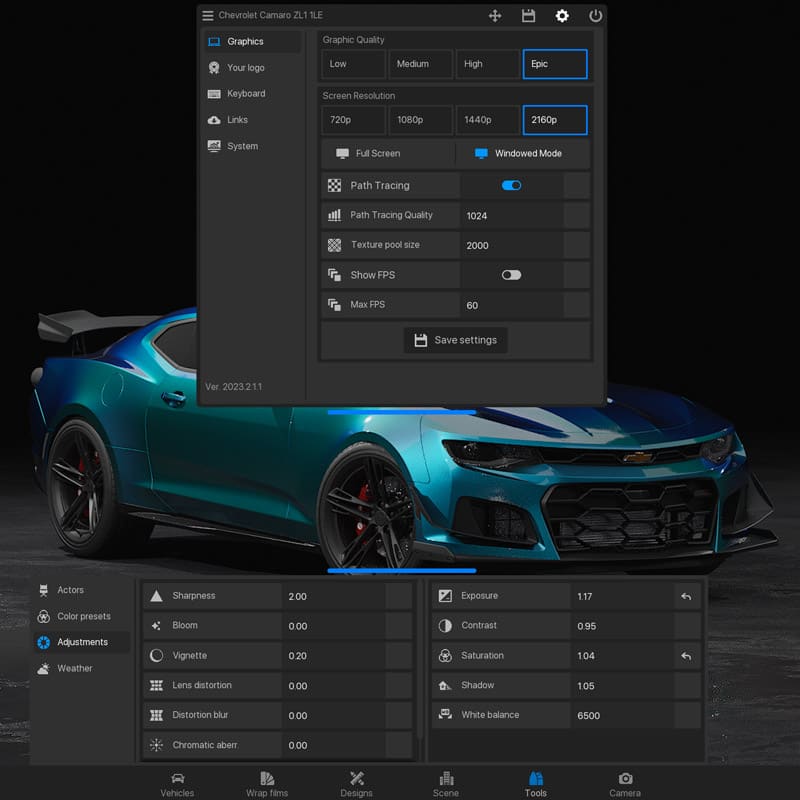800x800 pixels.
Task: Click the Path Tracing checkerboard icon
Action: (334, 186)
